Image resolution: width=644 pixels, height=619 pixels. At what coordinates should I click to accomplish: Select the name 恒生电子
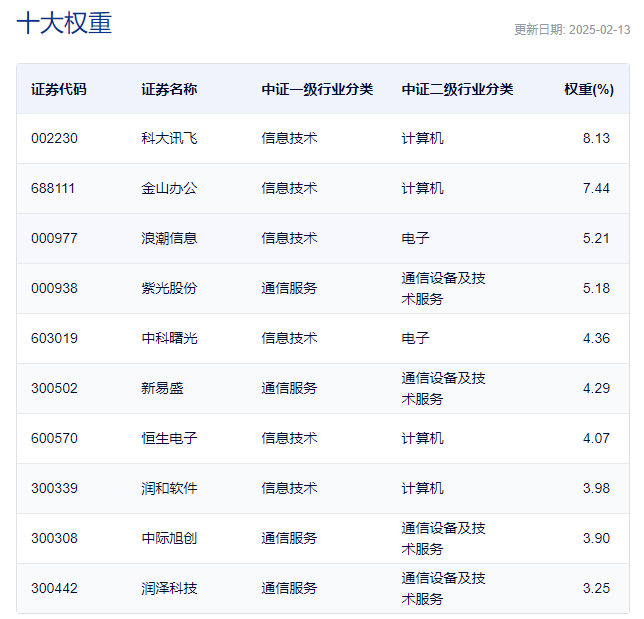pyautogui.click(x=169, y=438)
